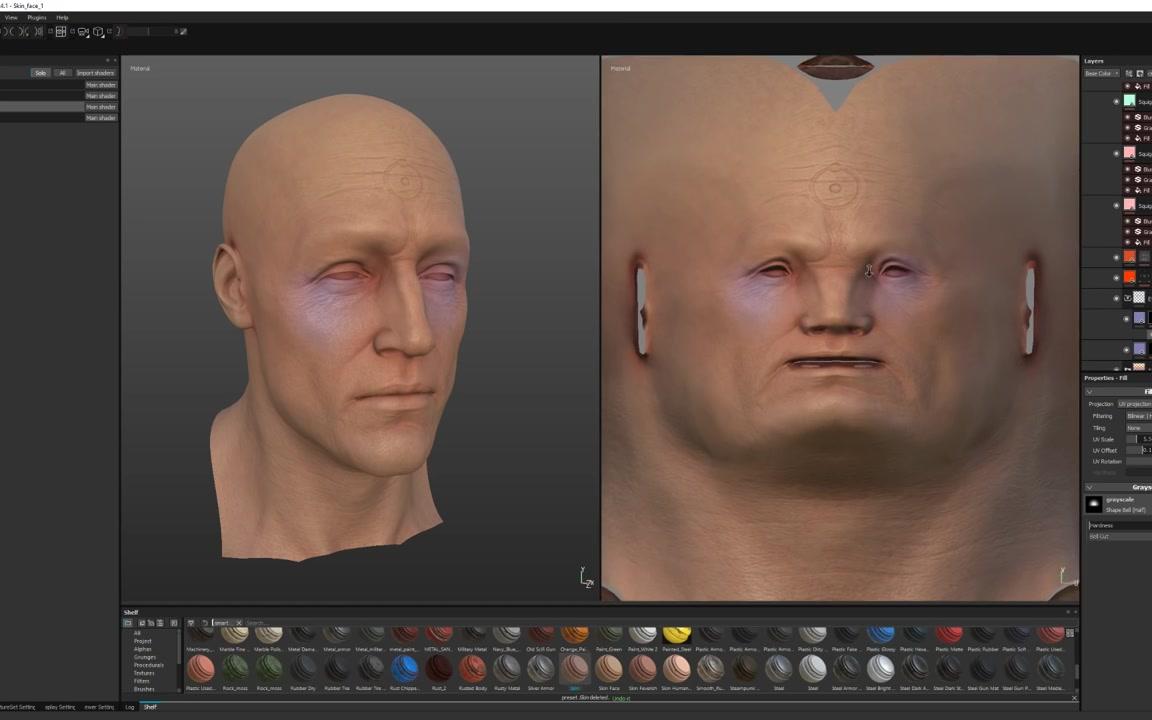The image size is (1152, 720).
Task: Open the Plugins menu
Action: coord(37,17)
